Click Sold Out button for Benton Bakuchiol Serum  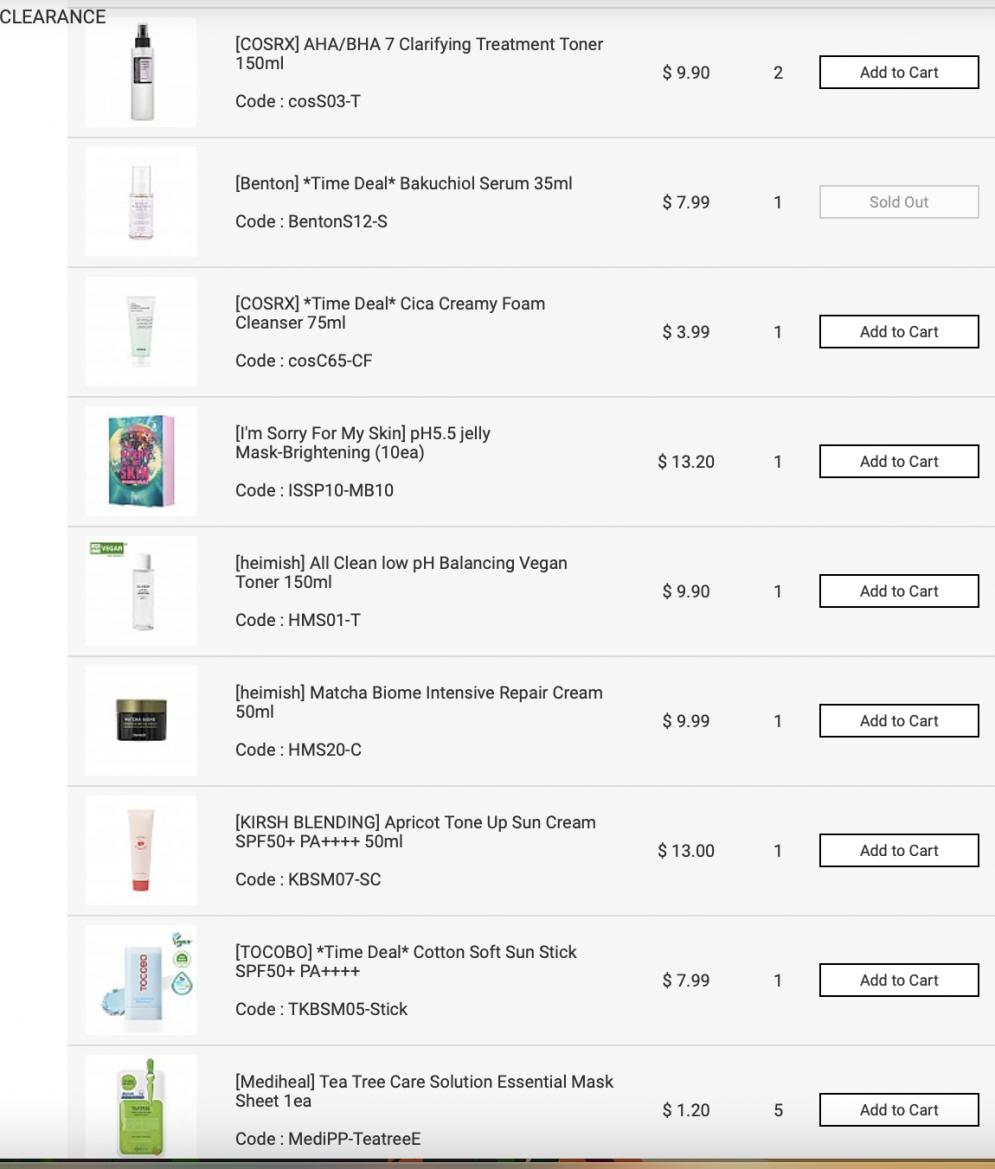(899, 202)
